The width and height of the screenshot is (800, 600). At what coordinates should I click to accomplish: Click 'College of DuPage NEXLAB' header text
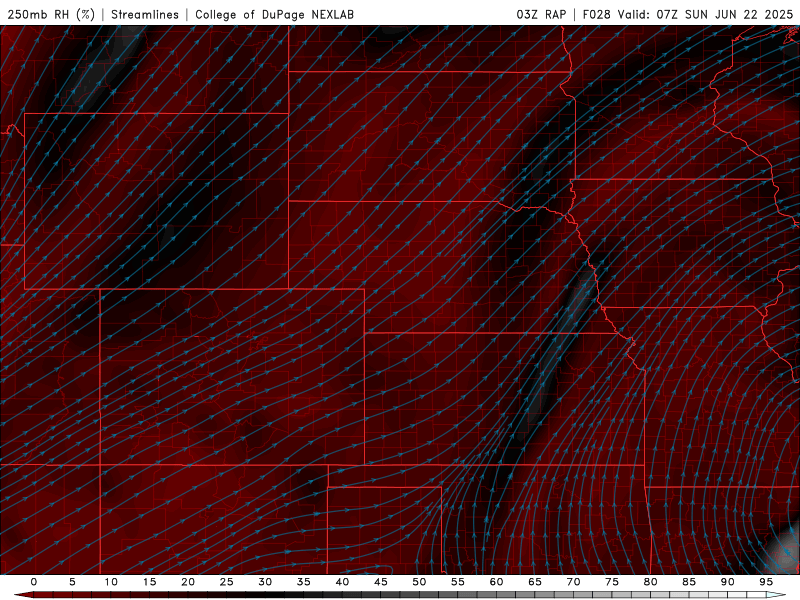(x=274, y=14)
